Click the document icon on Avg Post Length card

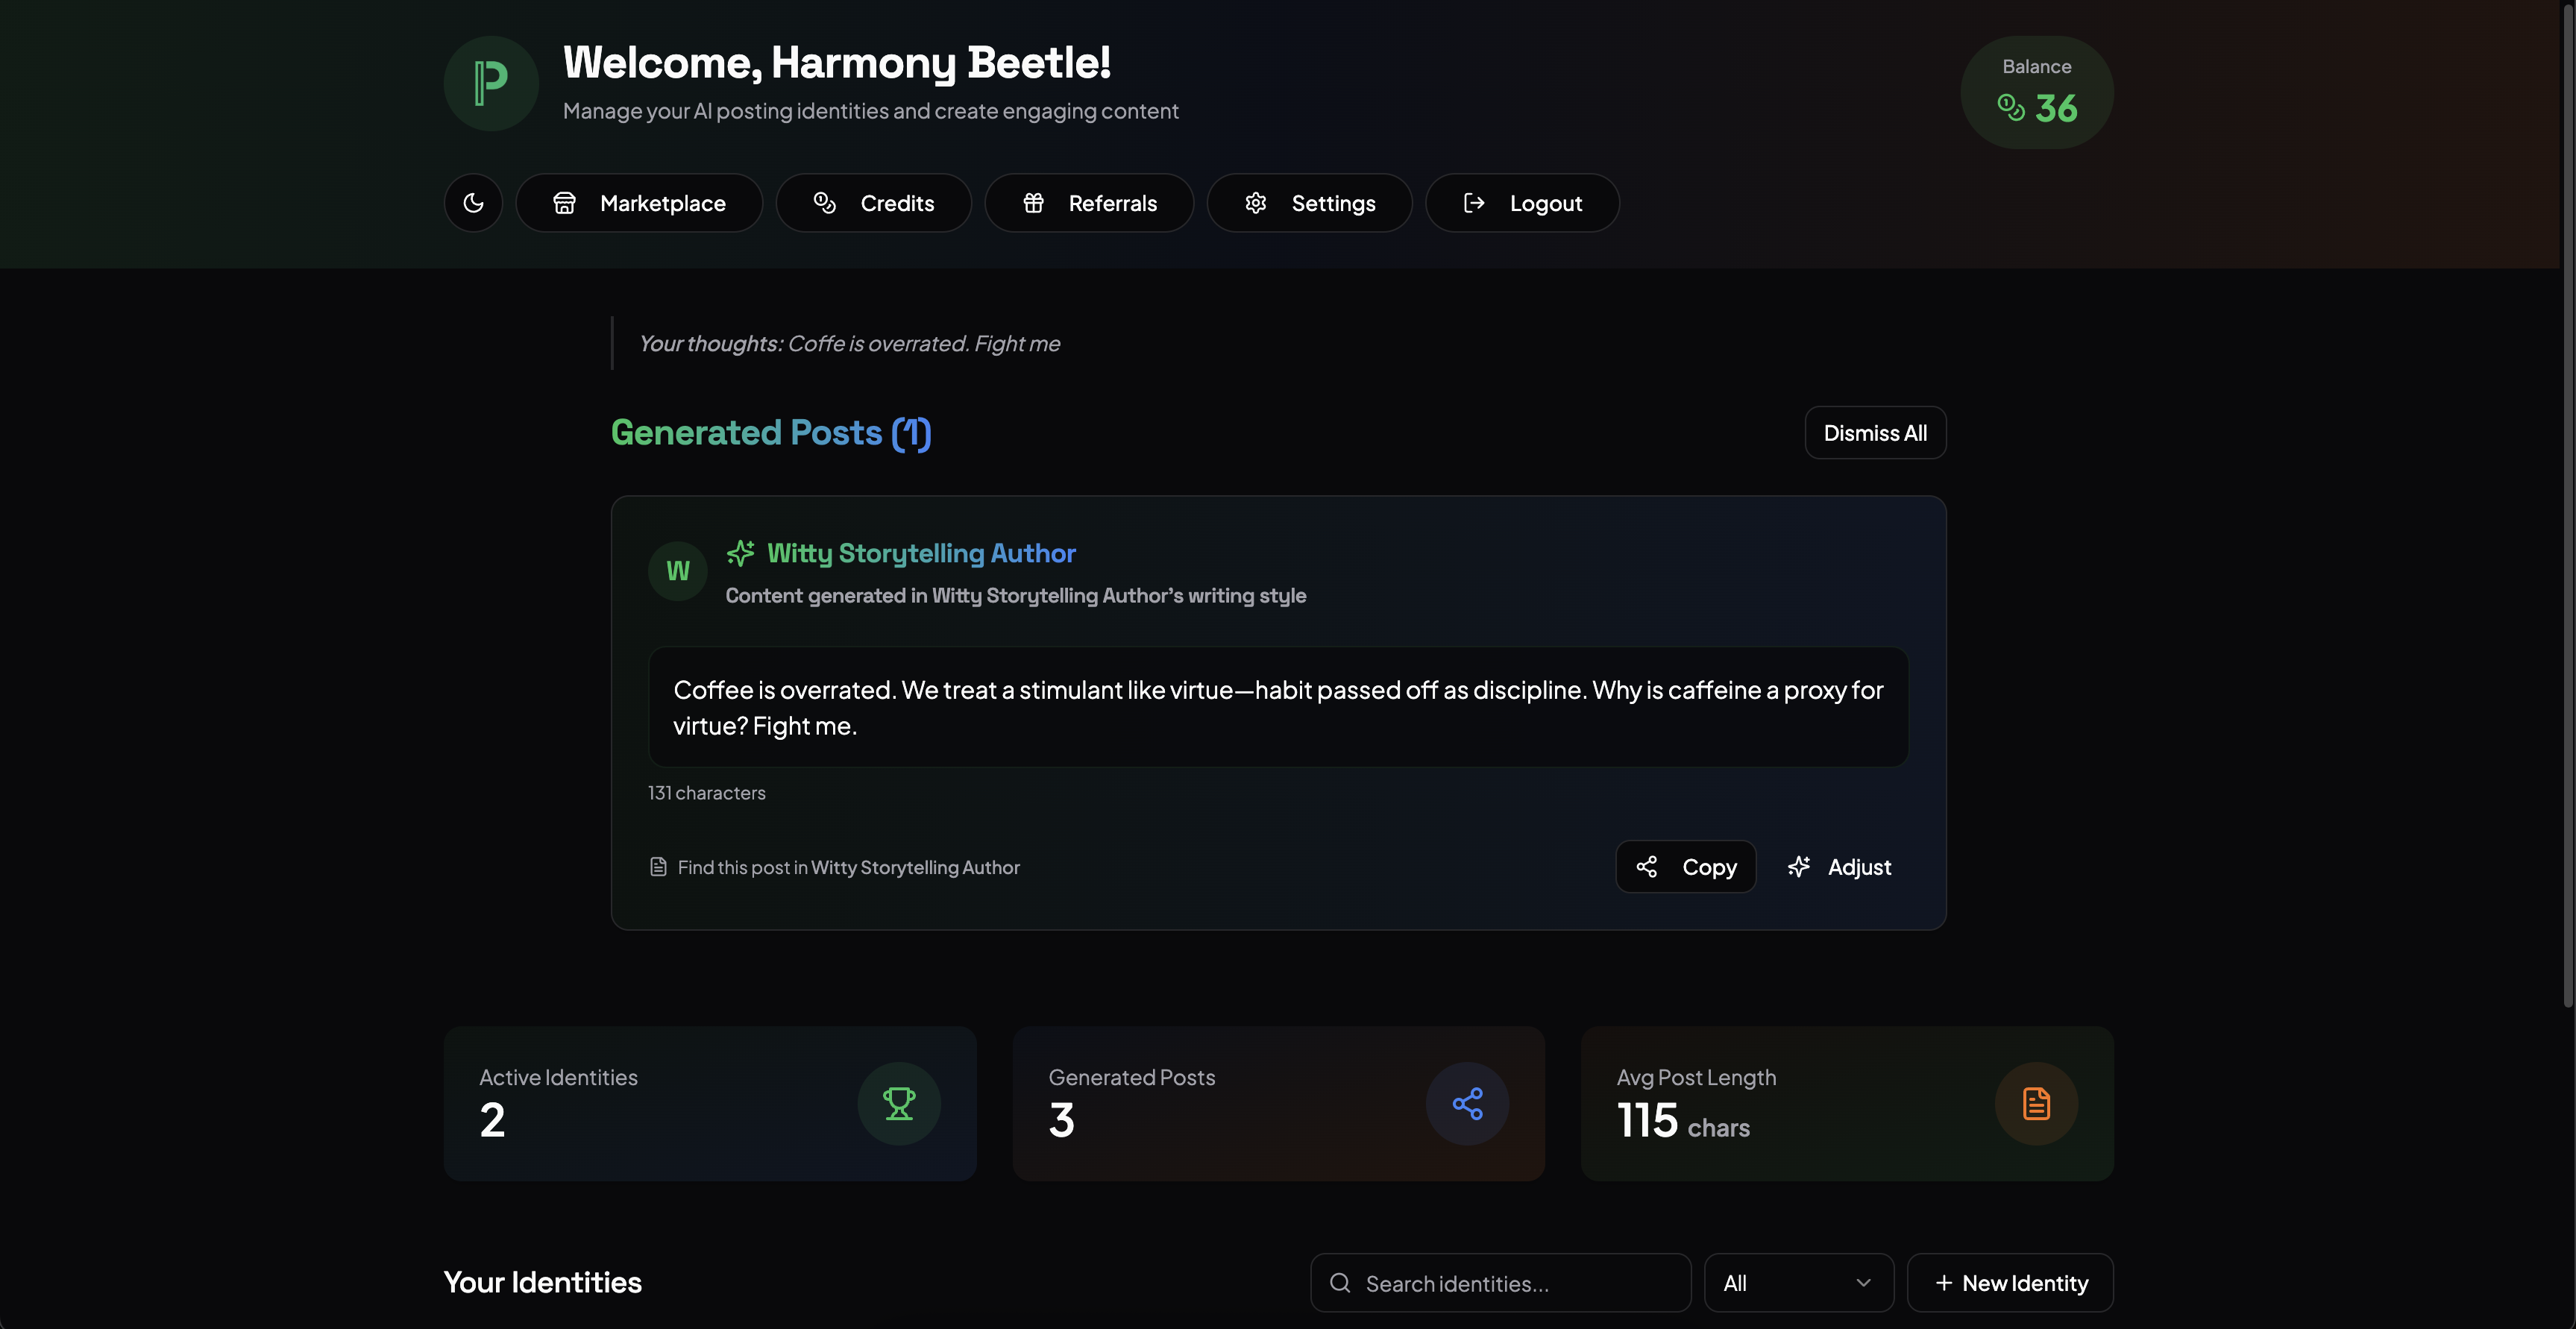point(2036,1103)
